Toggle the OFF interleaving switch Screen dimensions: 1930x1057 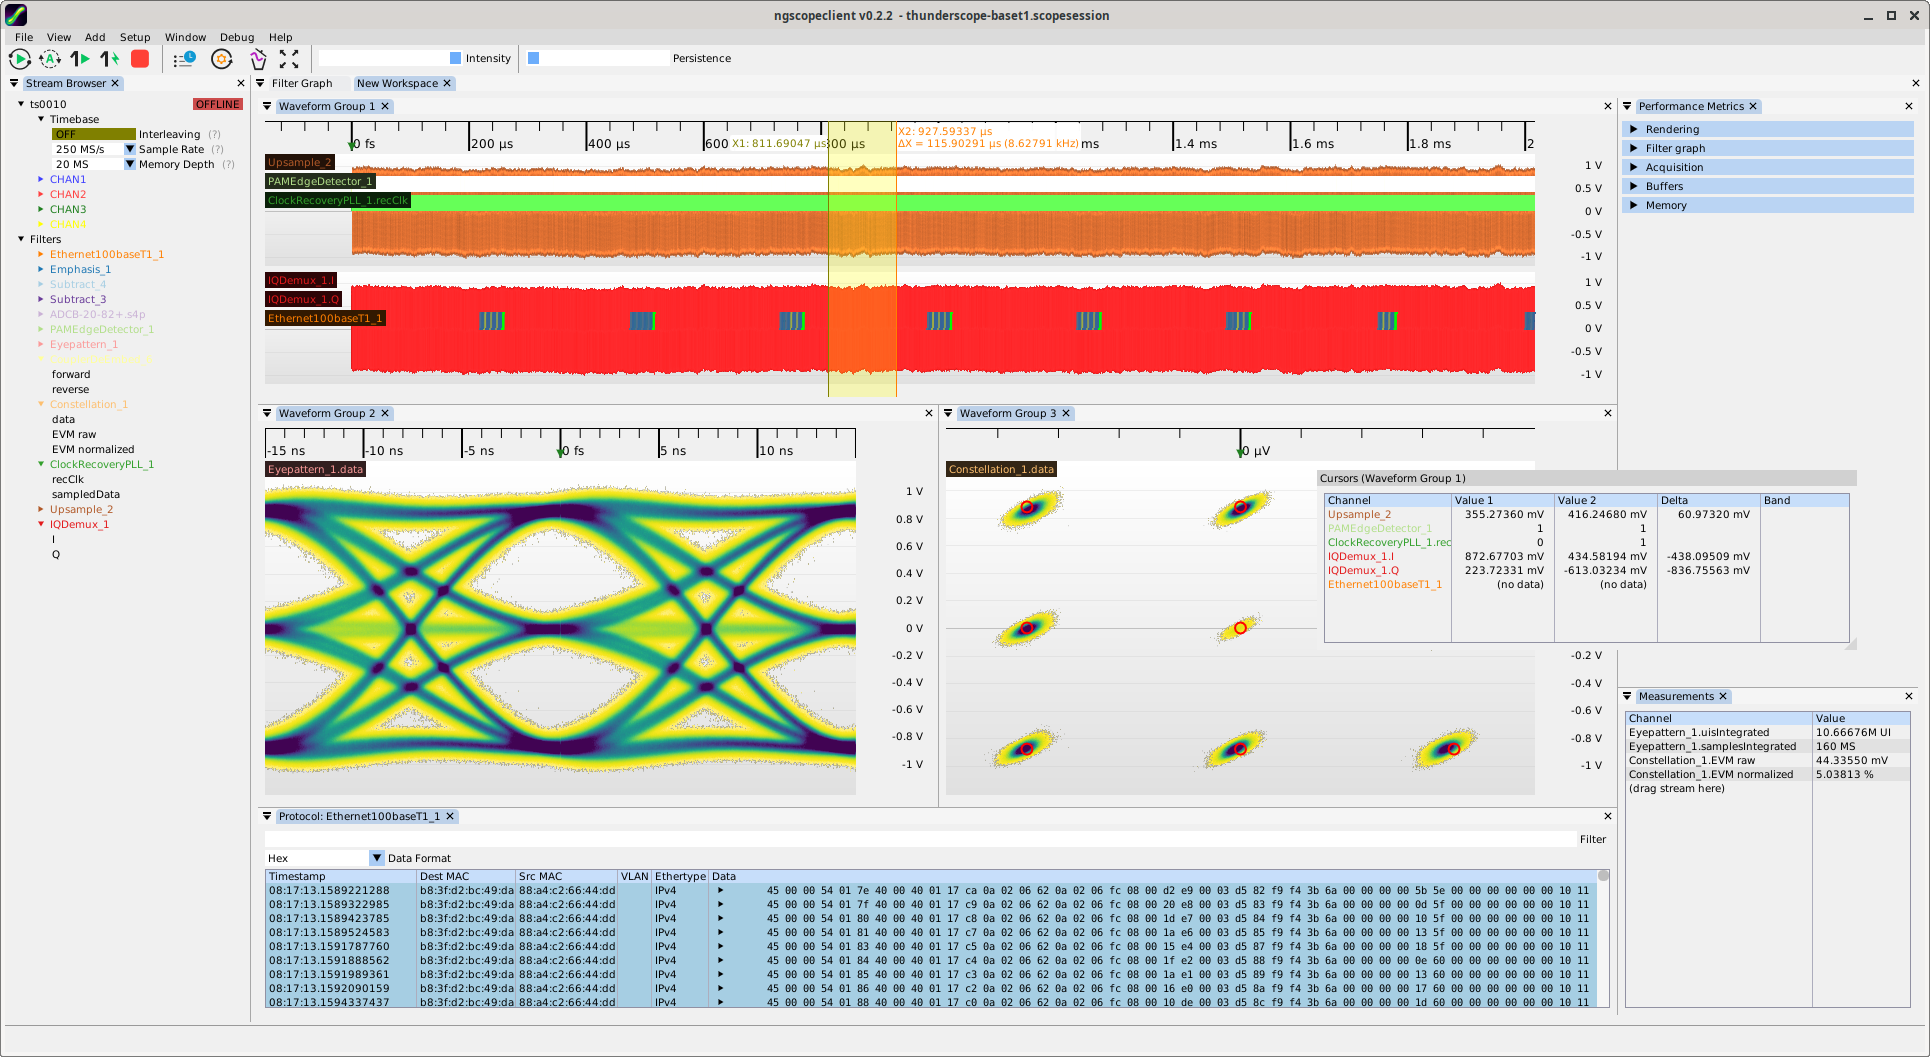click(x=94, y=134)
